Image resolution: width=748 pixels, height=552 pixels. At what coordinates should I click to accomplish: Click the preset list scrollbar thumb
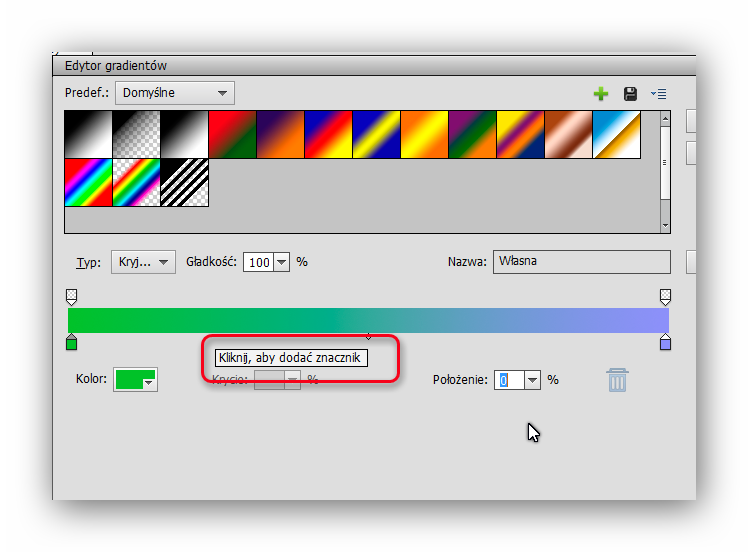(665, 162)
